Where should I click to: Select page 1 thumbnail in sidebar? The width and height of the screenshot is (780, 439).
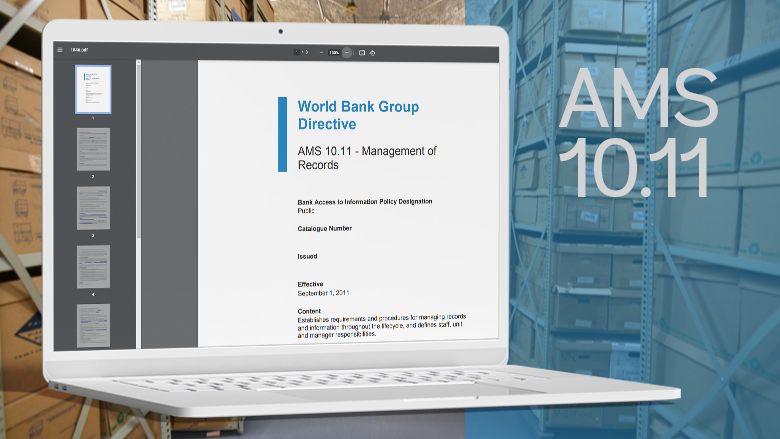pos(93,89)
